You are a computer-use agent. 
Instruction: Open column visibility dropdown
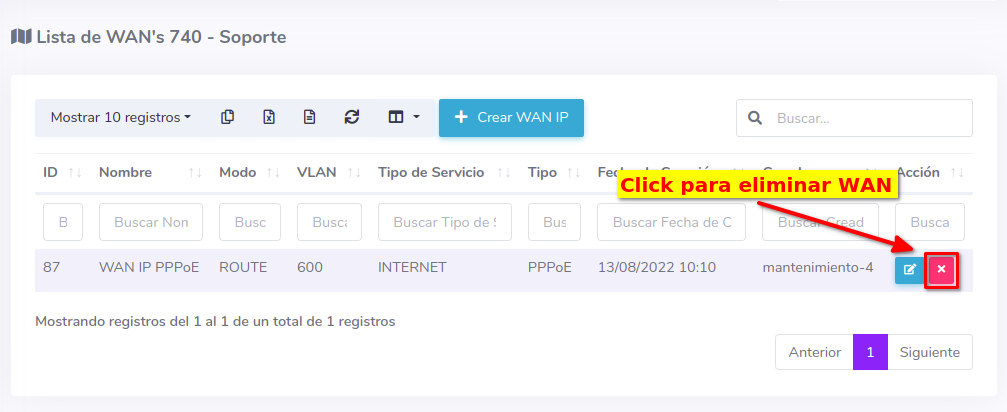403,117
